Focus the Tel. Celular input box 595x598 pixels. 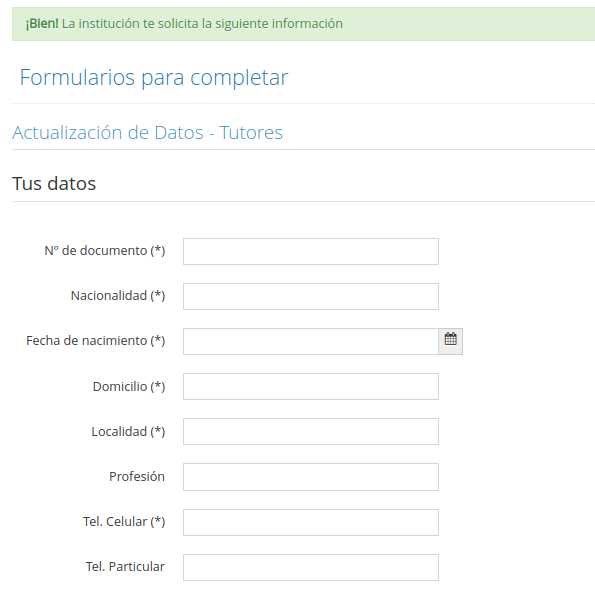311,522
